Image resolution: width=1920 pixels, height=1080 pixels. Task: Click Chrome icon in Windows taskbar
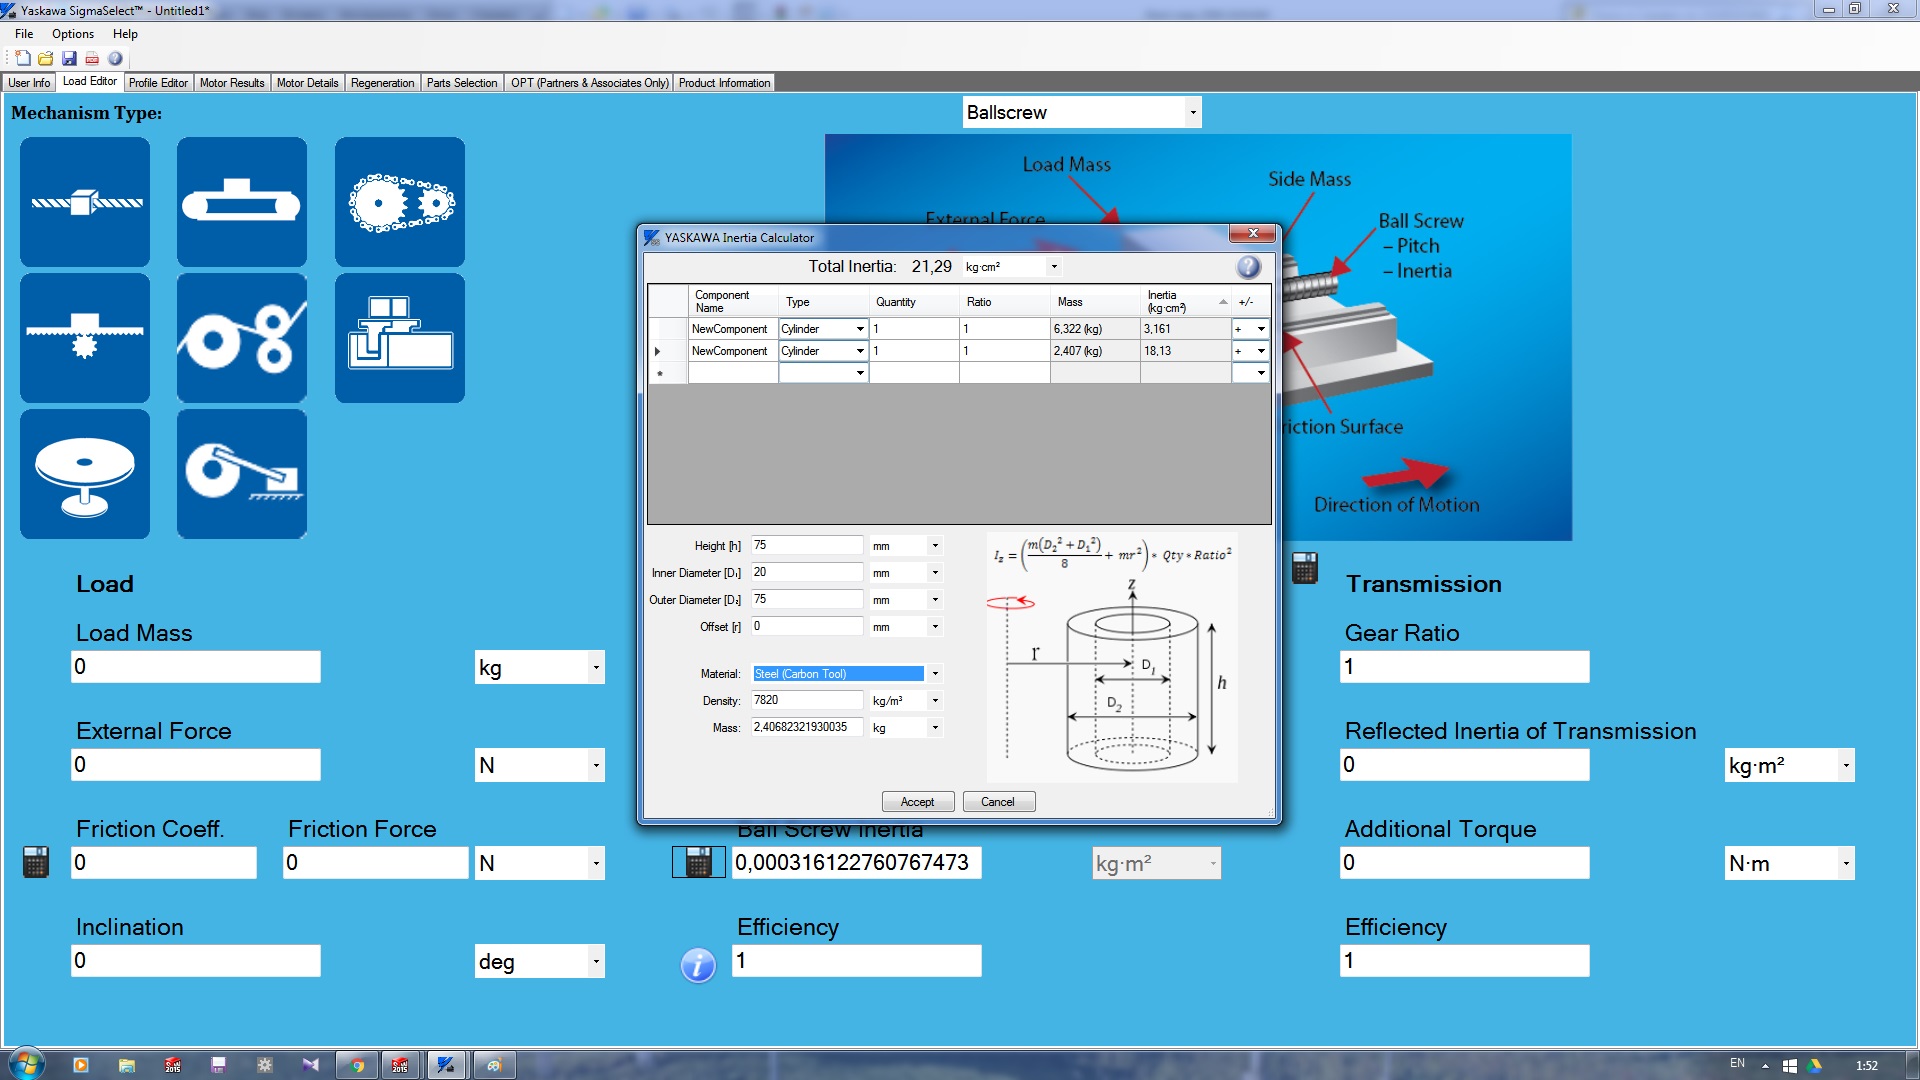click(357, 1065)
